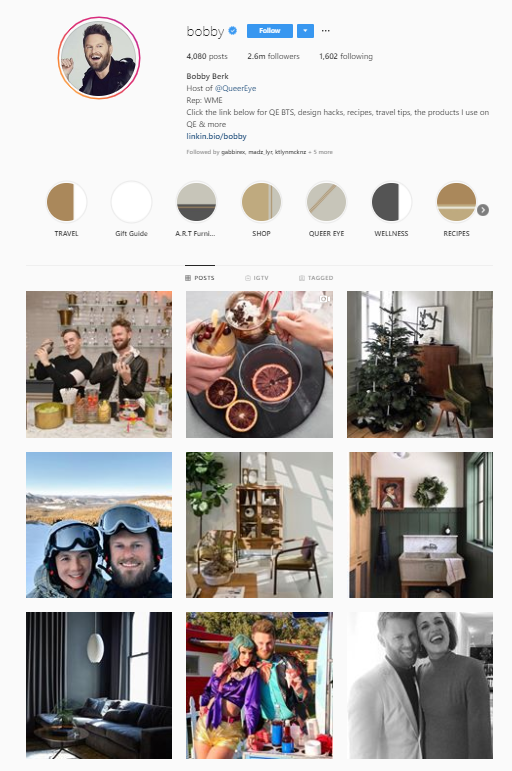Open the Christmas tree post thumbnail
The height and width of the screenshot is (771, 512).
coord(420,364)
